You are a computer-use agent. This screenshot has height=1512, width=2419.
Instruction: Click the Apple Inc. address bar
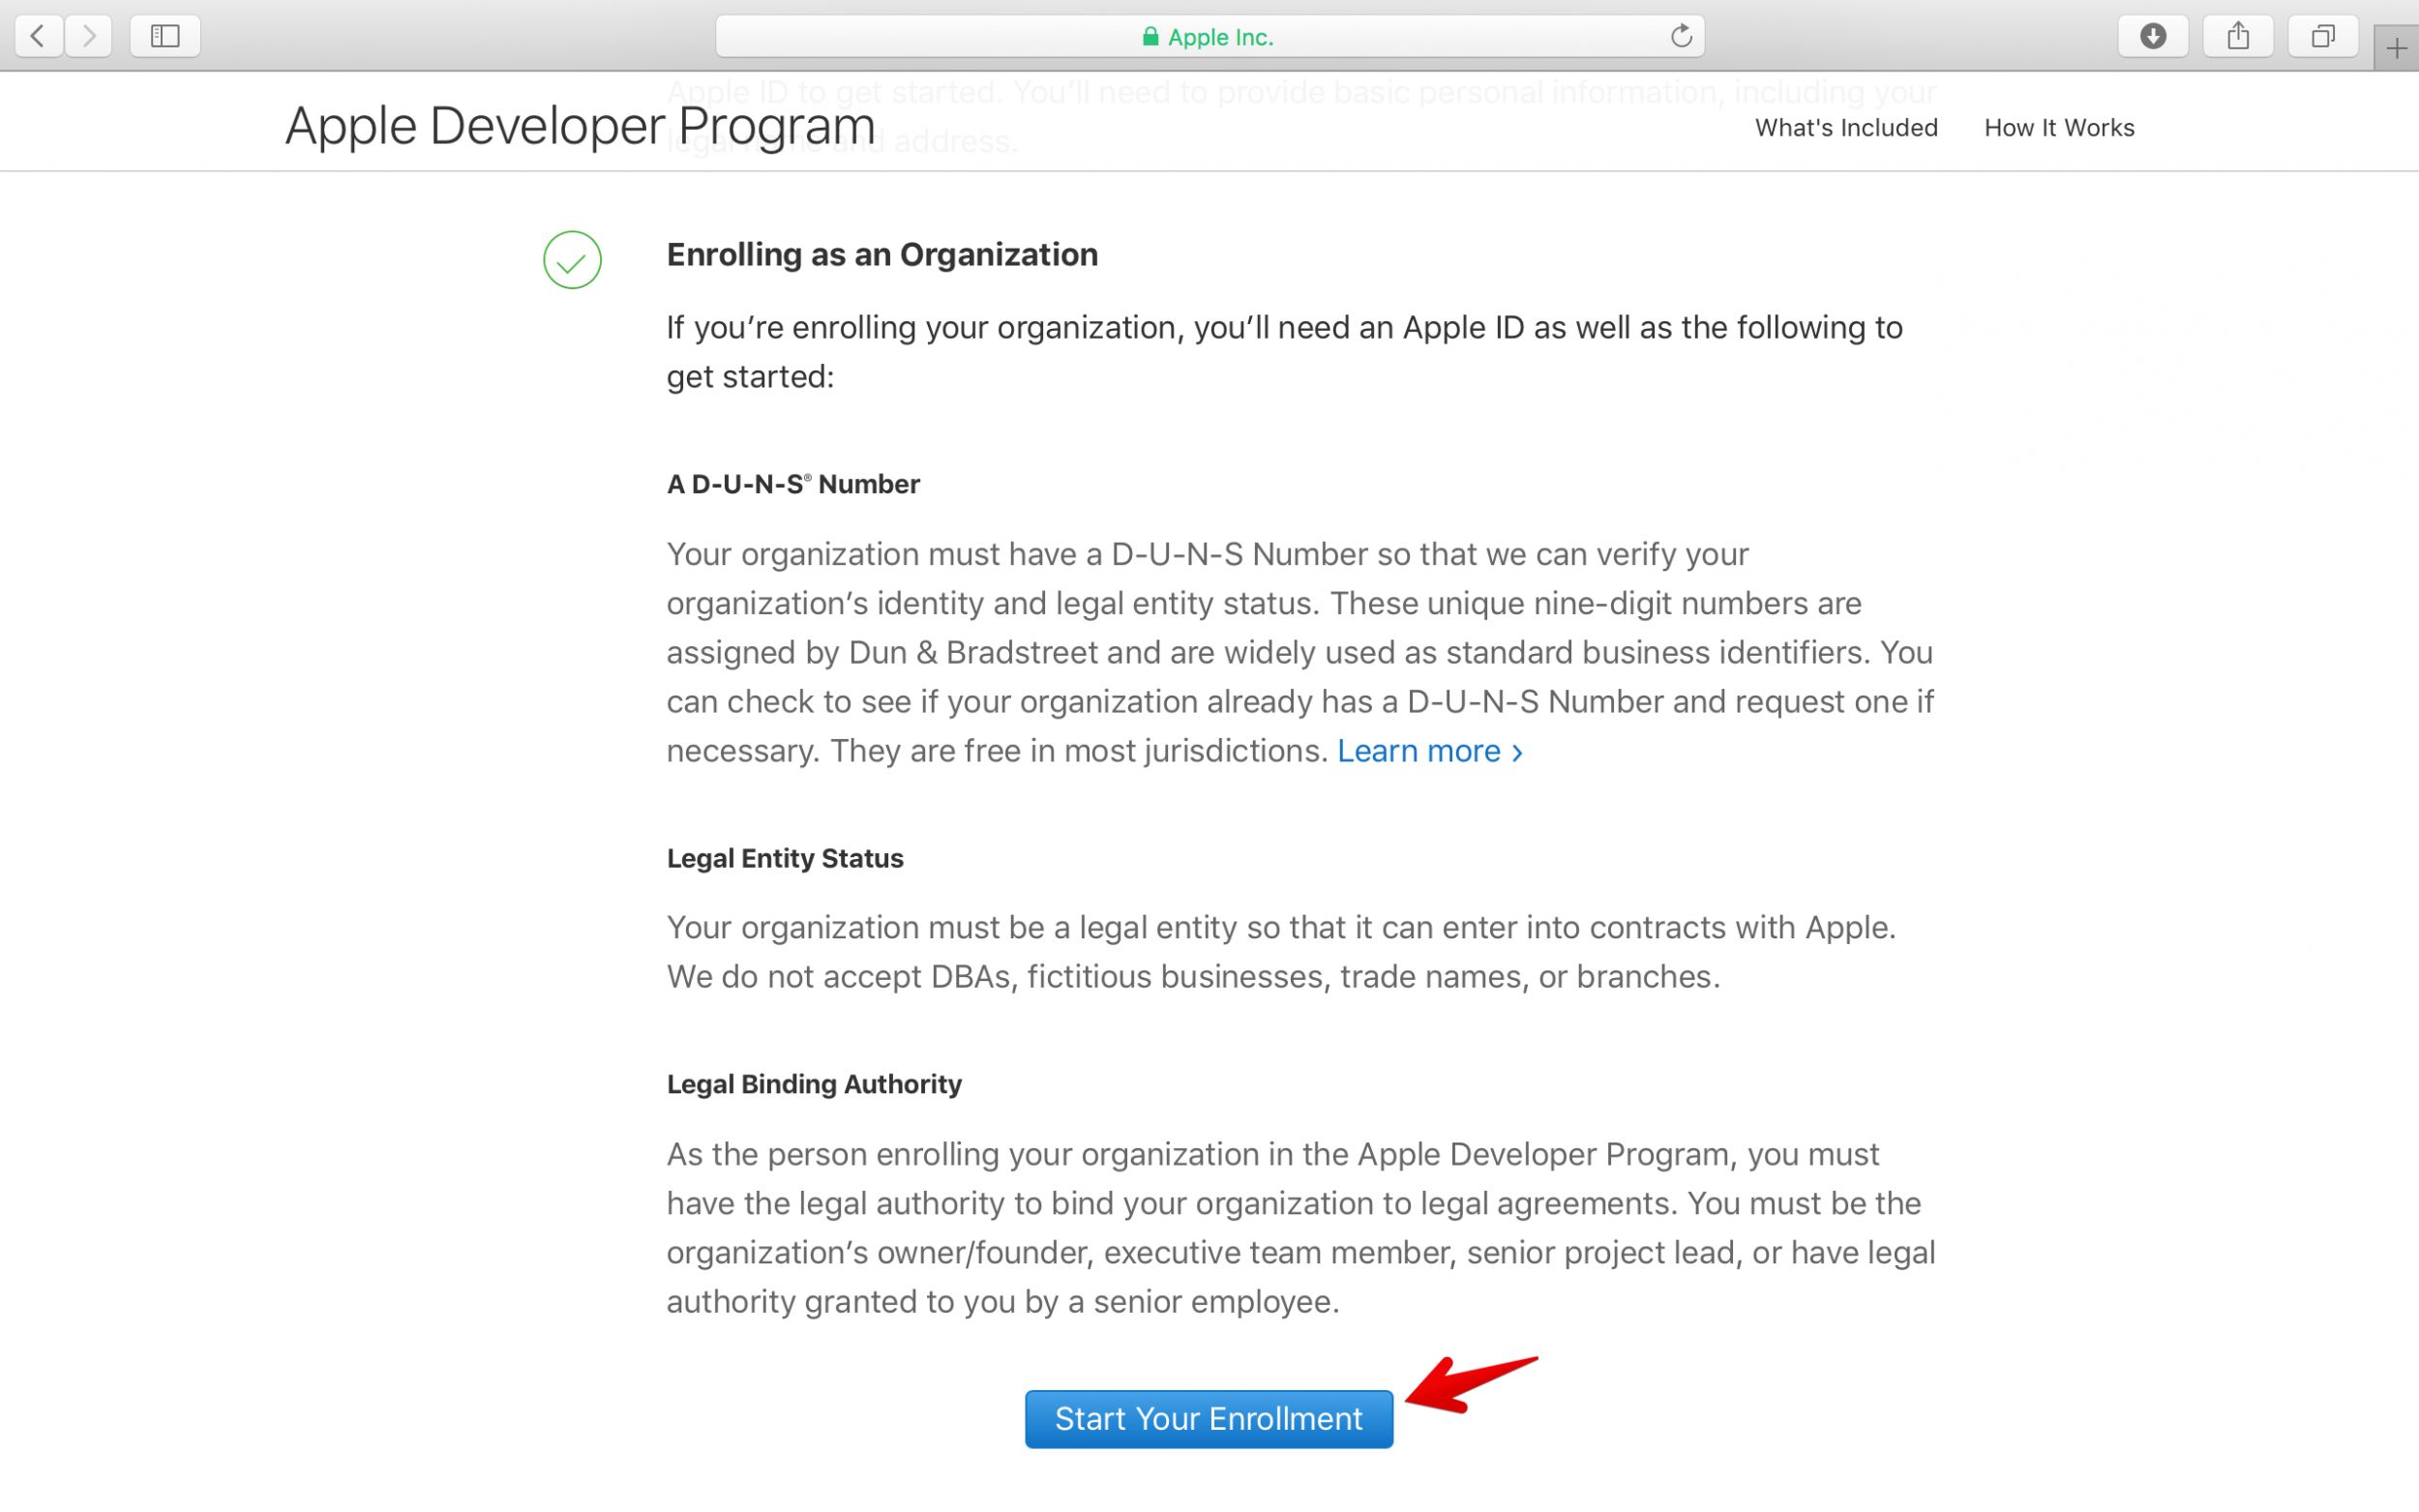pos(1209,36)
